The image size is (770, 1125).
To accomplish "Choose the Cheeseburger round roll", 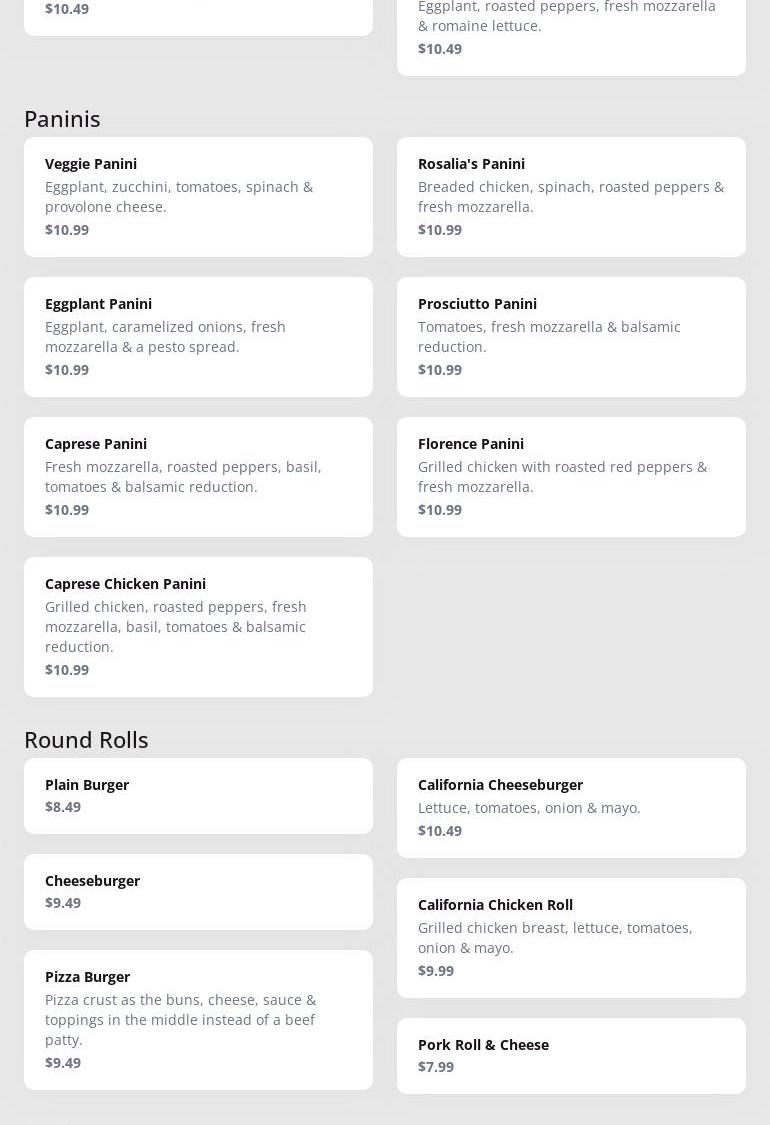I will [198, 891].
